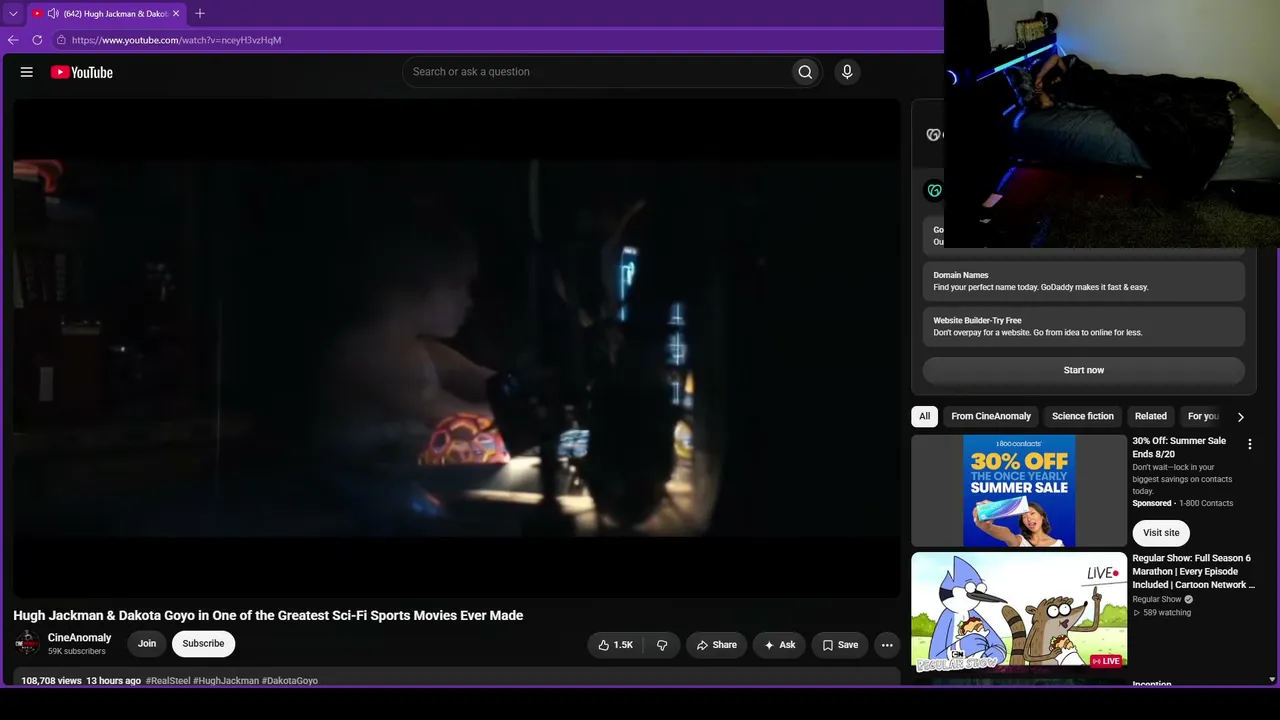This screenshot has height=720, width=1280.
Task: Play the Regular Show live stream thumbnail
Action: coord(1019,612)
